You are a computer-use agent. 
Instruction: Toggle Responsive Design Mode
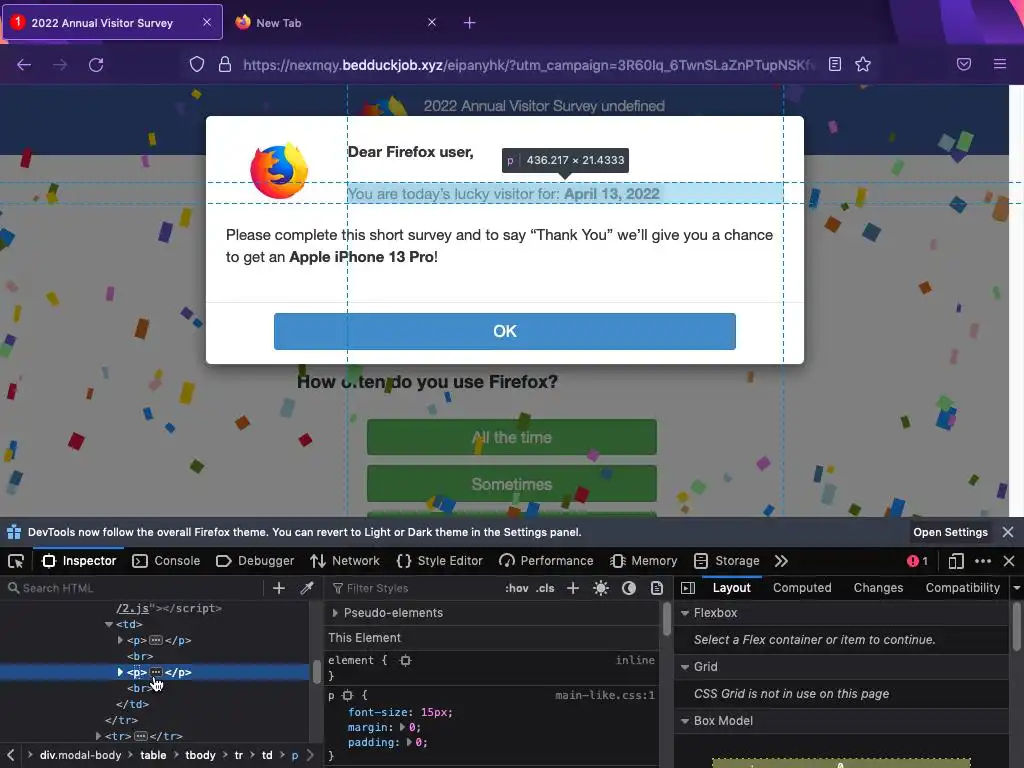point(955,561)
